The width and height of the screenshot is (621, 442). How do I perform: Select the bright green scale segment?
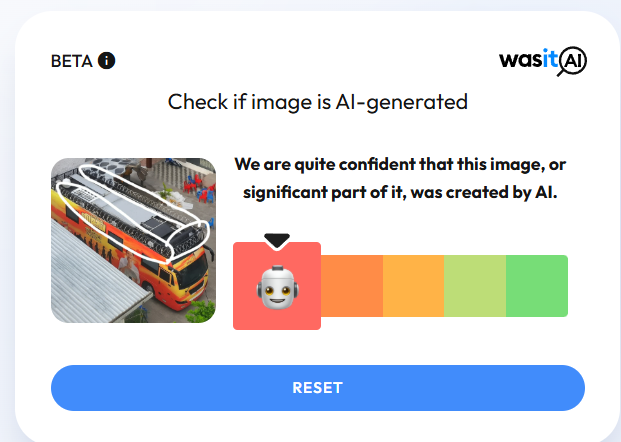tap(537, 286)
